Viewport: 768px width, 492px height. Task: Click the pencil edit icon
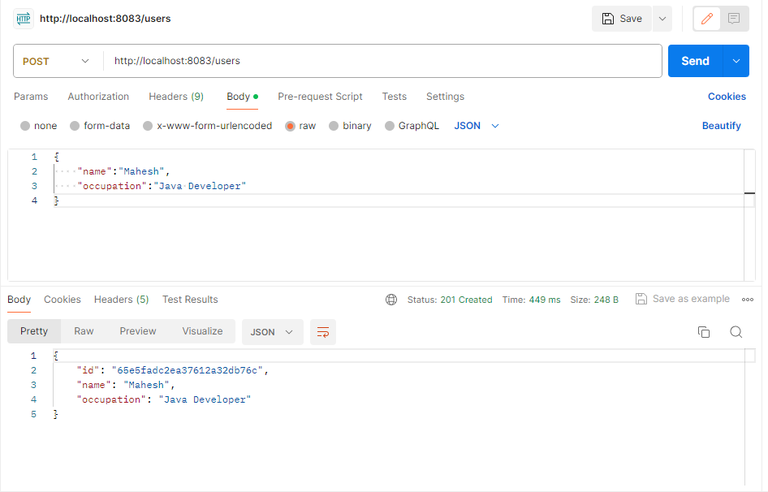click(x=707, y=18)
